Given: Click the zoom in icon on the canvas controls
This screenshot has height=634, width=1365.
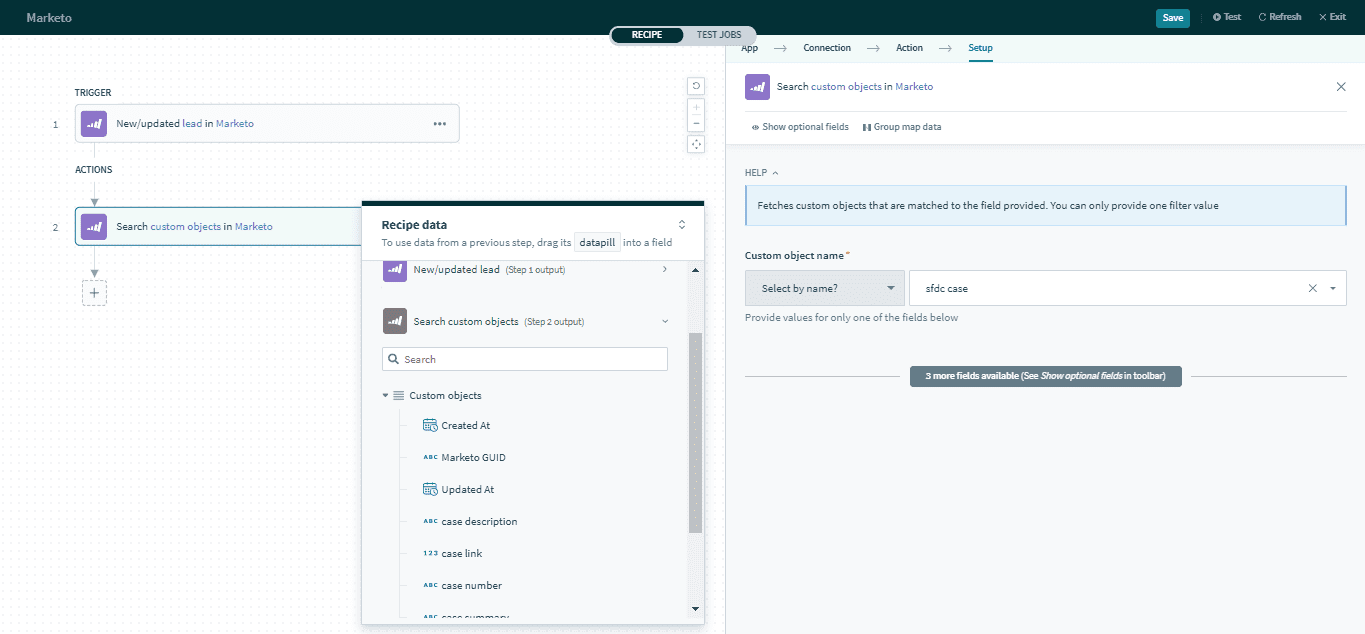Looking at the screenshot, I should pyautogui.click(x=696, y=106).
